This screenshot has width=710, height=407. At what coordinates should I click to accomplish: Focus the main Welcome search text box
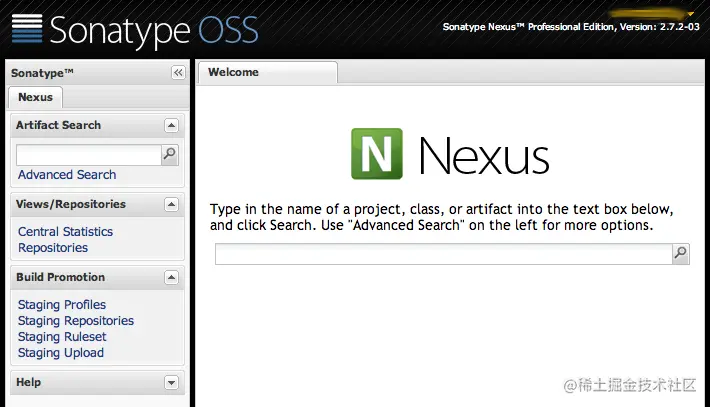pyautogui.click(x=444, y=254)
